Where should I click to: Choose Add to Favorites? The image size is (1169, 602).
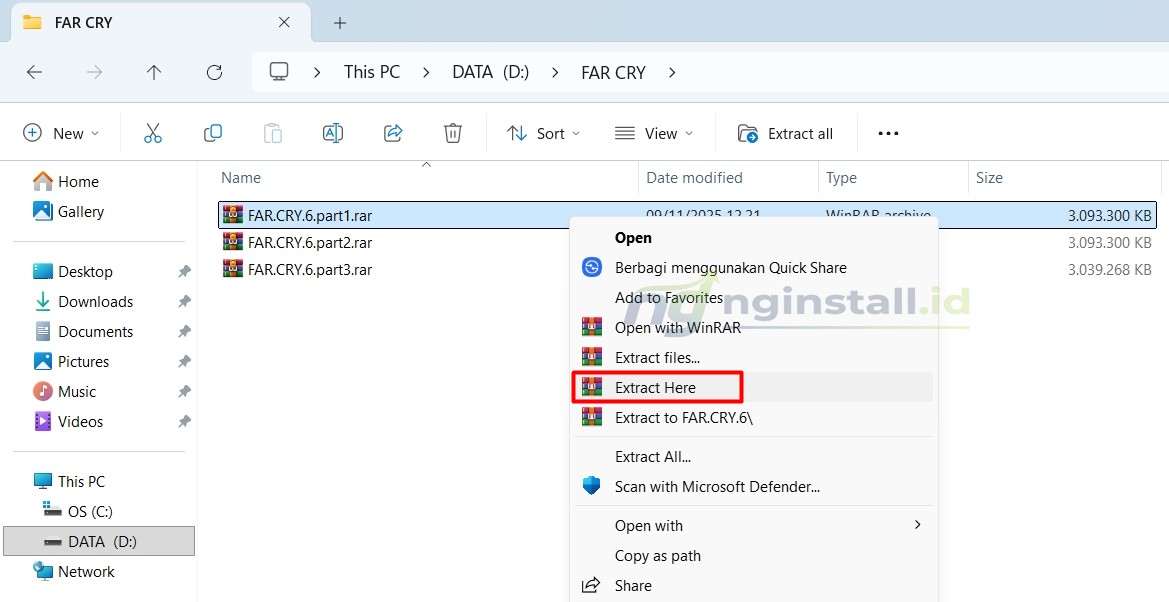[669, 298]
